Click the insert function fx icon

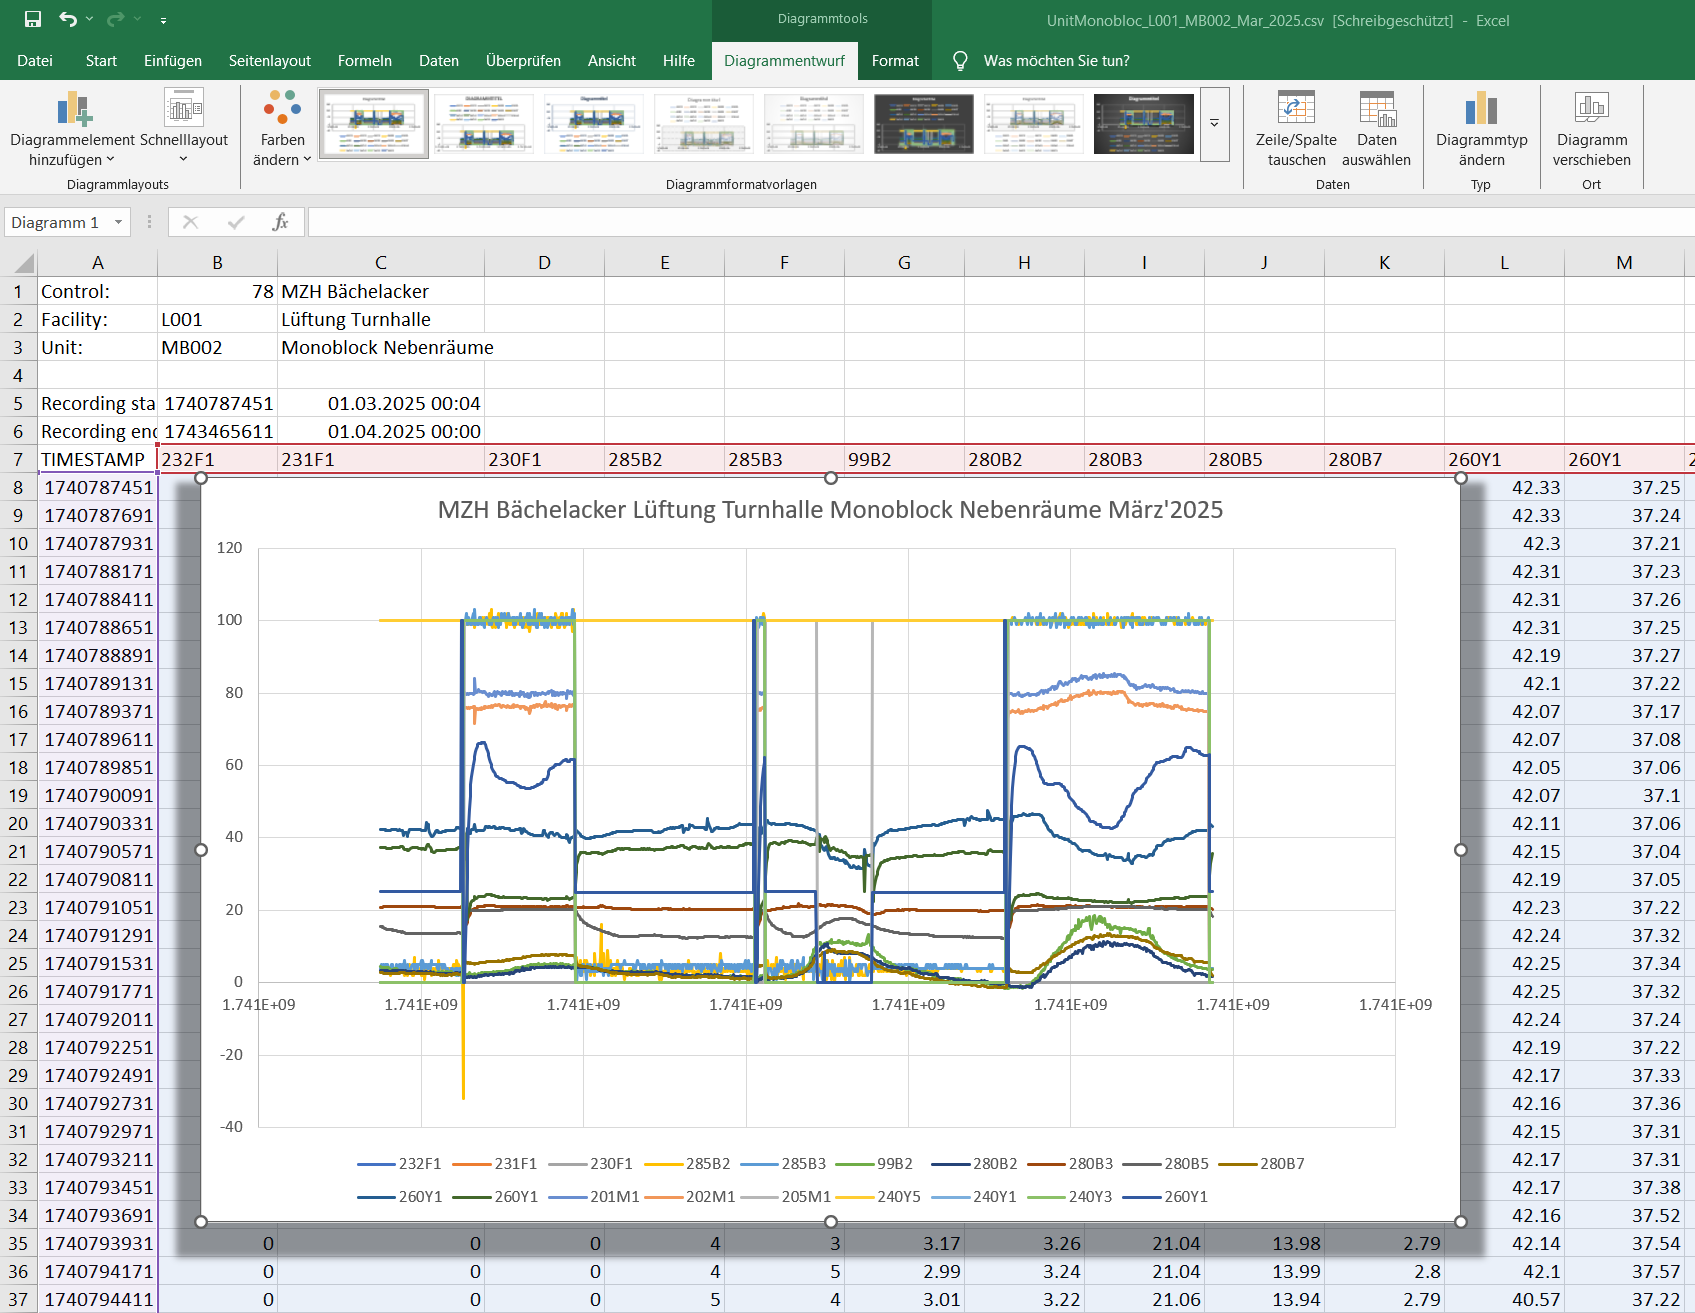coord(281,222)
